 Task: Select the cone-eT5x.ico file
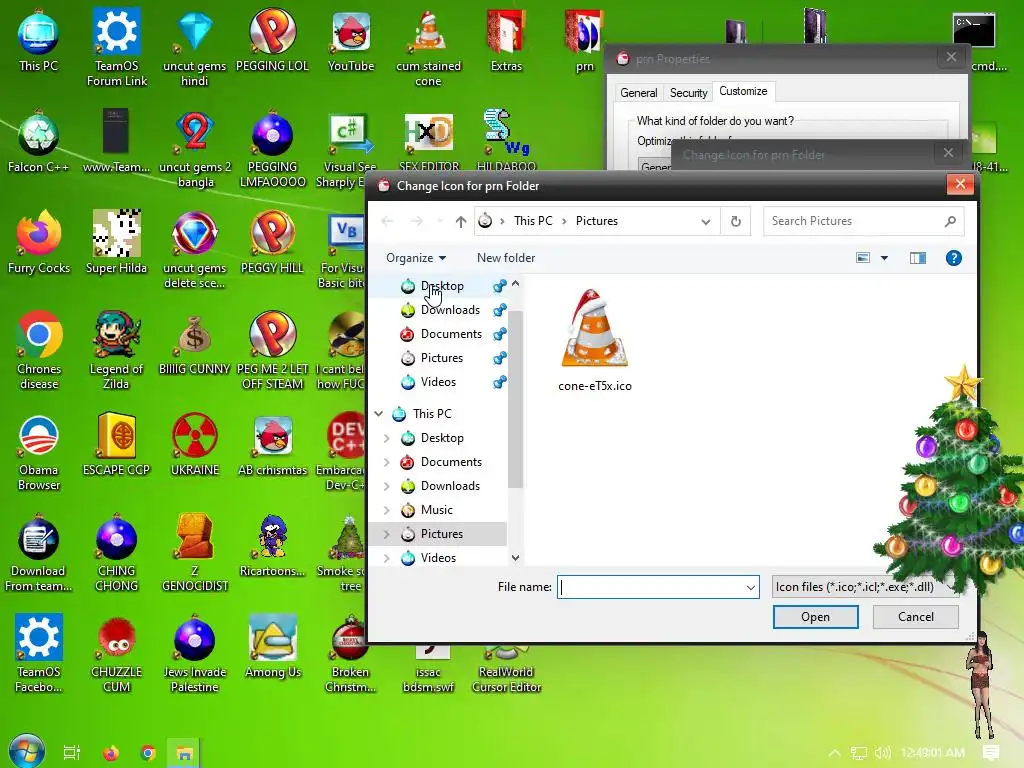click(595, 341)
